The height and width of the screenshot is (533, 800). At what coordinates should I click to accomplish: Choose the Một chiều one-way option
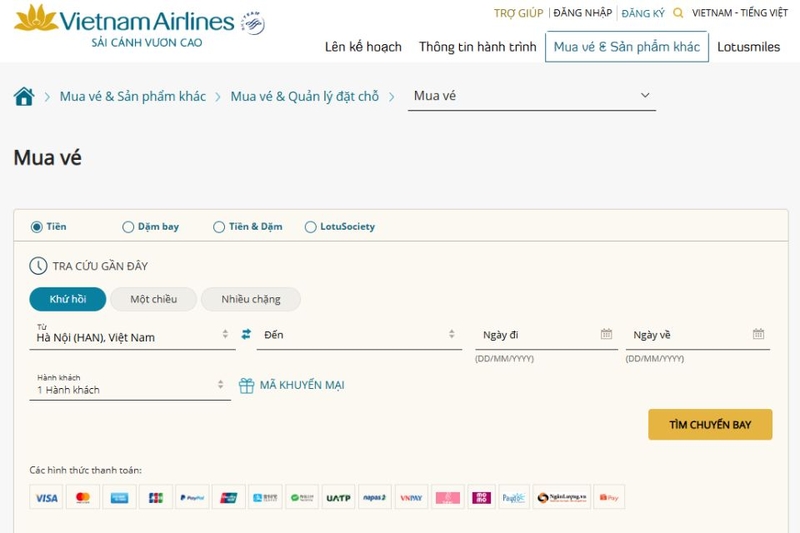click(x=154, y=299)
